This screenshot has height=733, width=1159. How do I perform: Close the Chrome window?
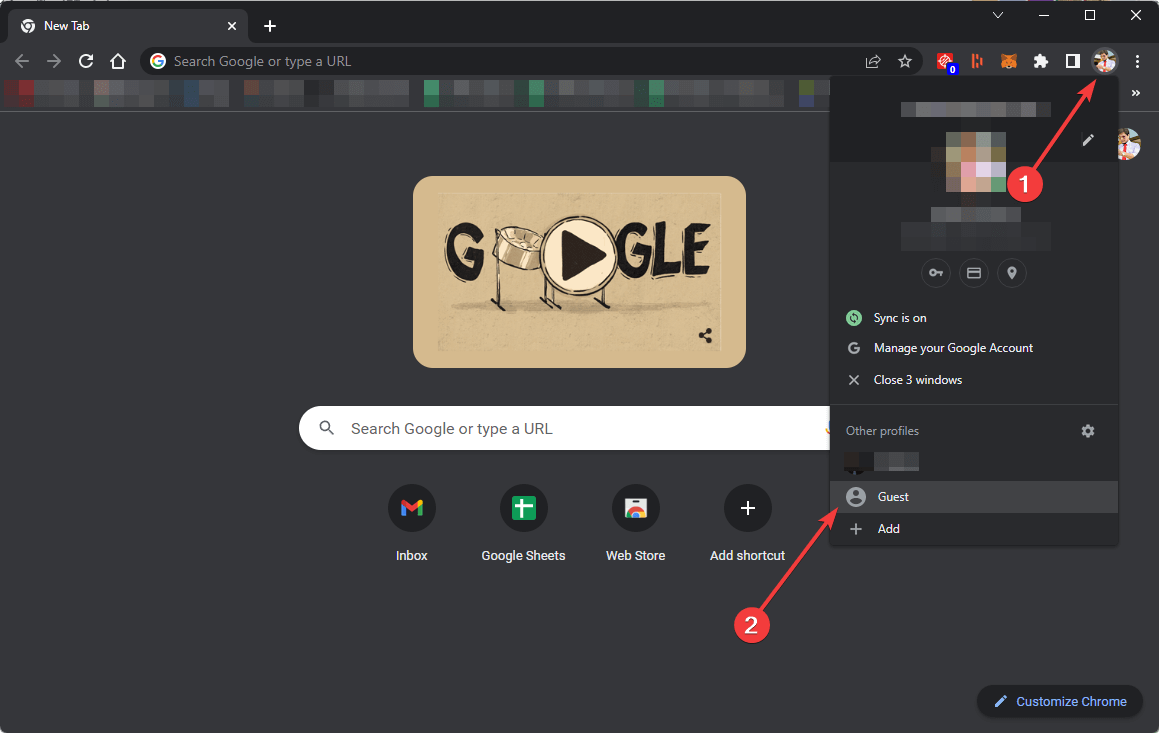click(1136, 16)
